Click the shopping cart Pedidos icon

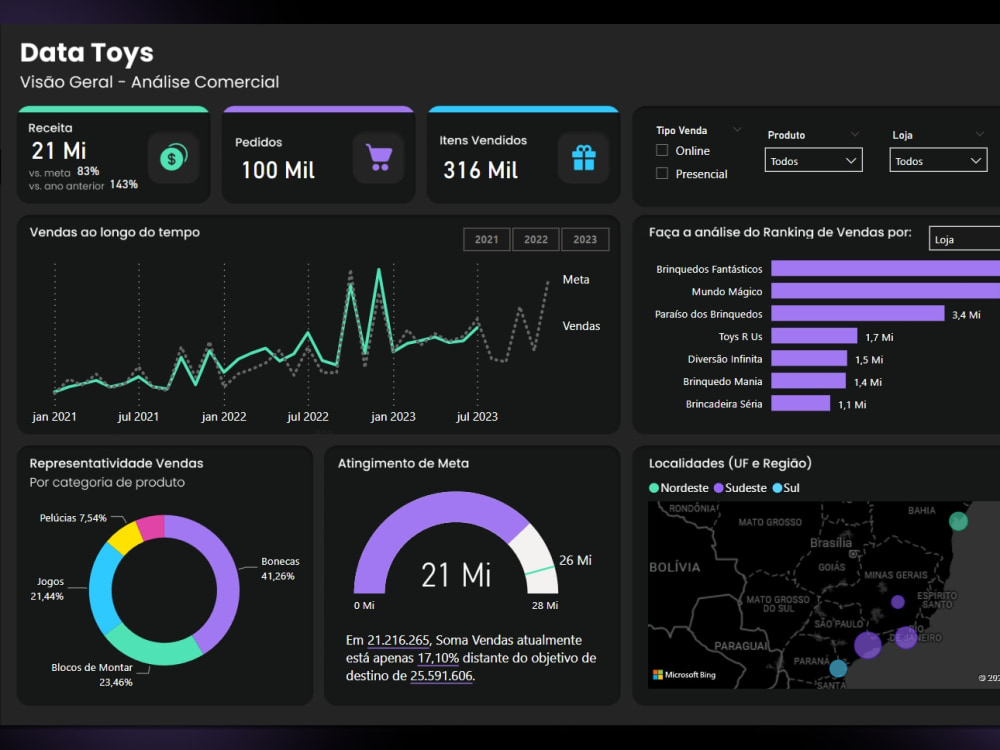point(379,158)
